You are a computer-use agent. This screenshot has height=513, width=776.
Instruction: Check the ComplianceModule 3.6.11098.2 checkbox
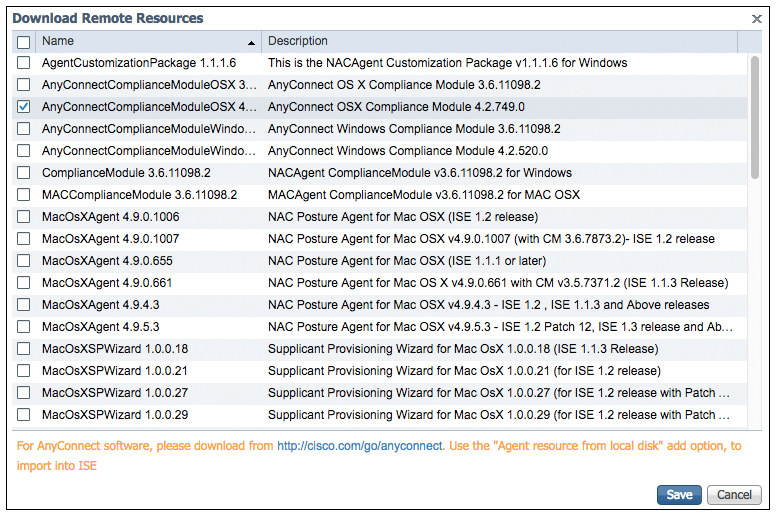[23, 173]
